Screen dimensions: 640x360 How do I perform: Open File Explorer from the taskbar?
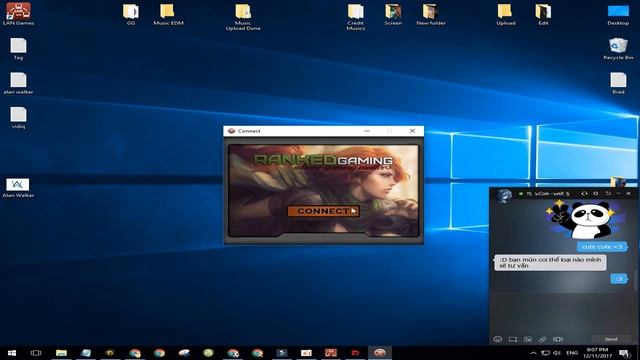[x=61, y=353]
